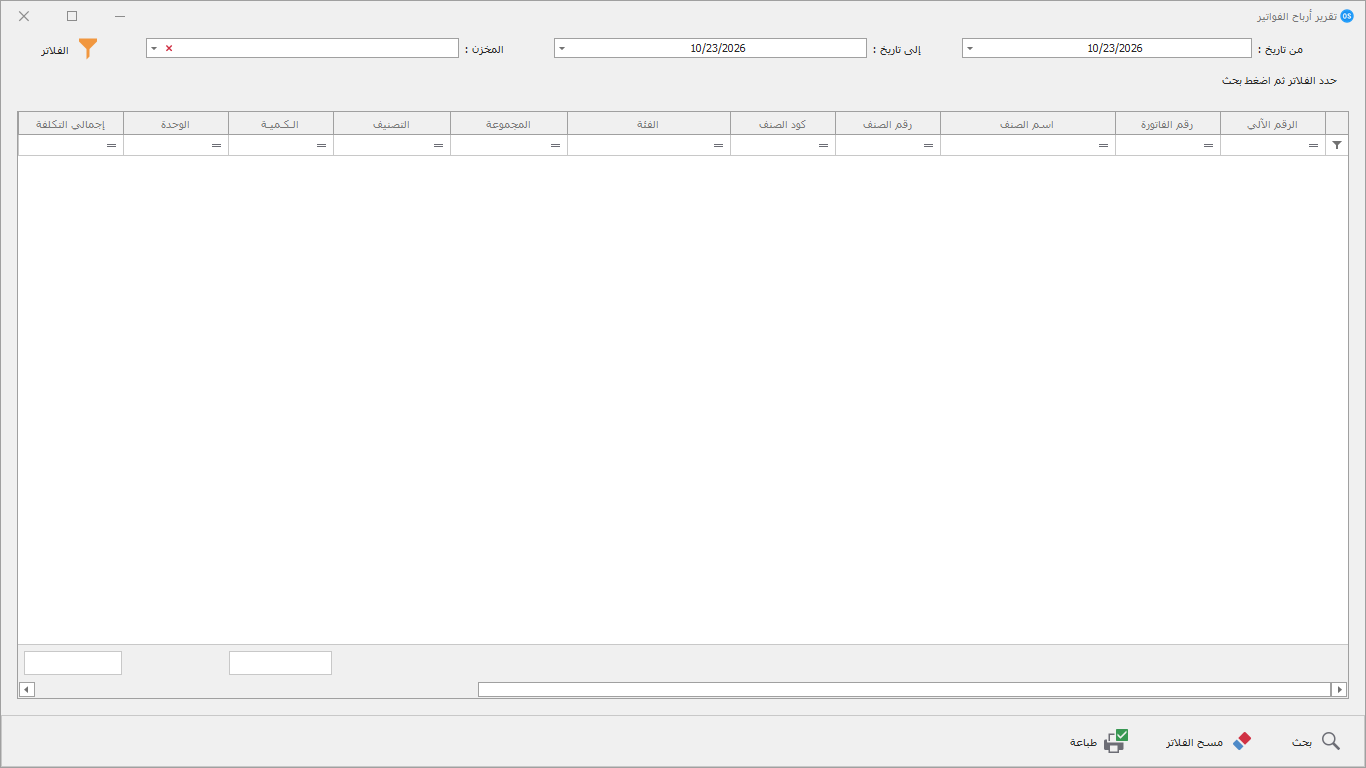Viewport: 1366px width, 768px height.
Task: Click the hint text حدد الفلاتر ثم اضغط بحث
Action: coord(1279,80)
